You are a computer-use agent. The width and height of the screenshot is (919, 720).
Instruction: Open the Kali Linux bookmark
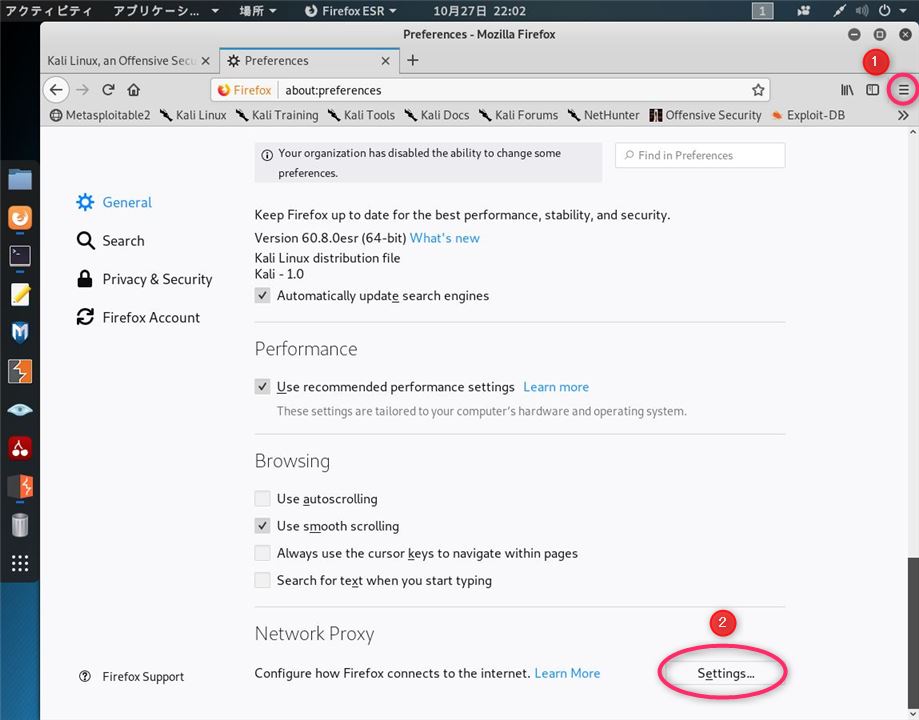tap(193, 116)
